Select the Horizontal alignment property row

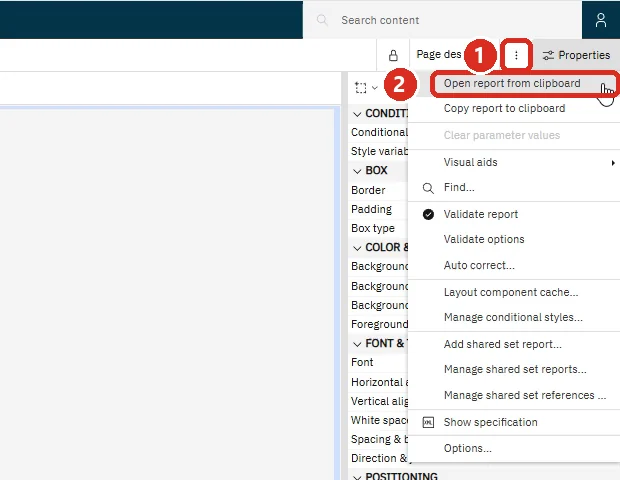pos(378,382)
